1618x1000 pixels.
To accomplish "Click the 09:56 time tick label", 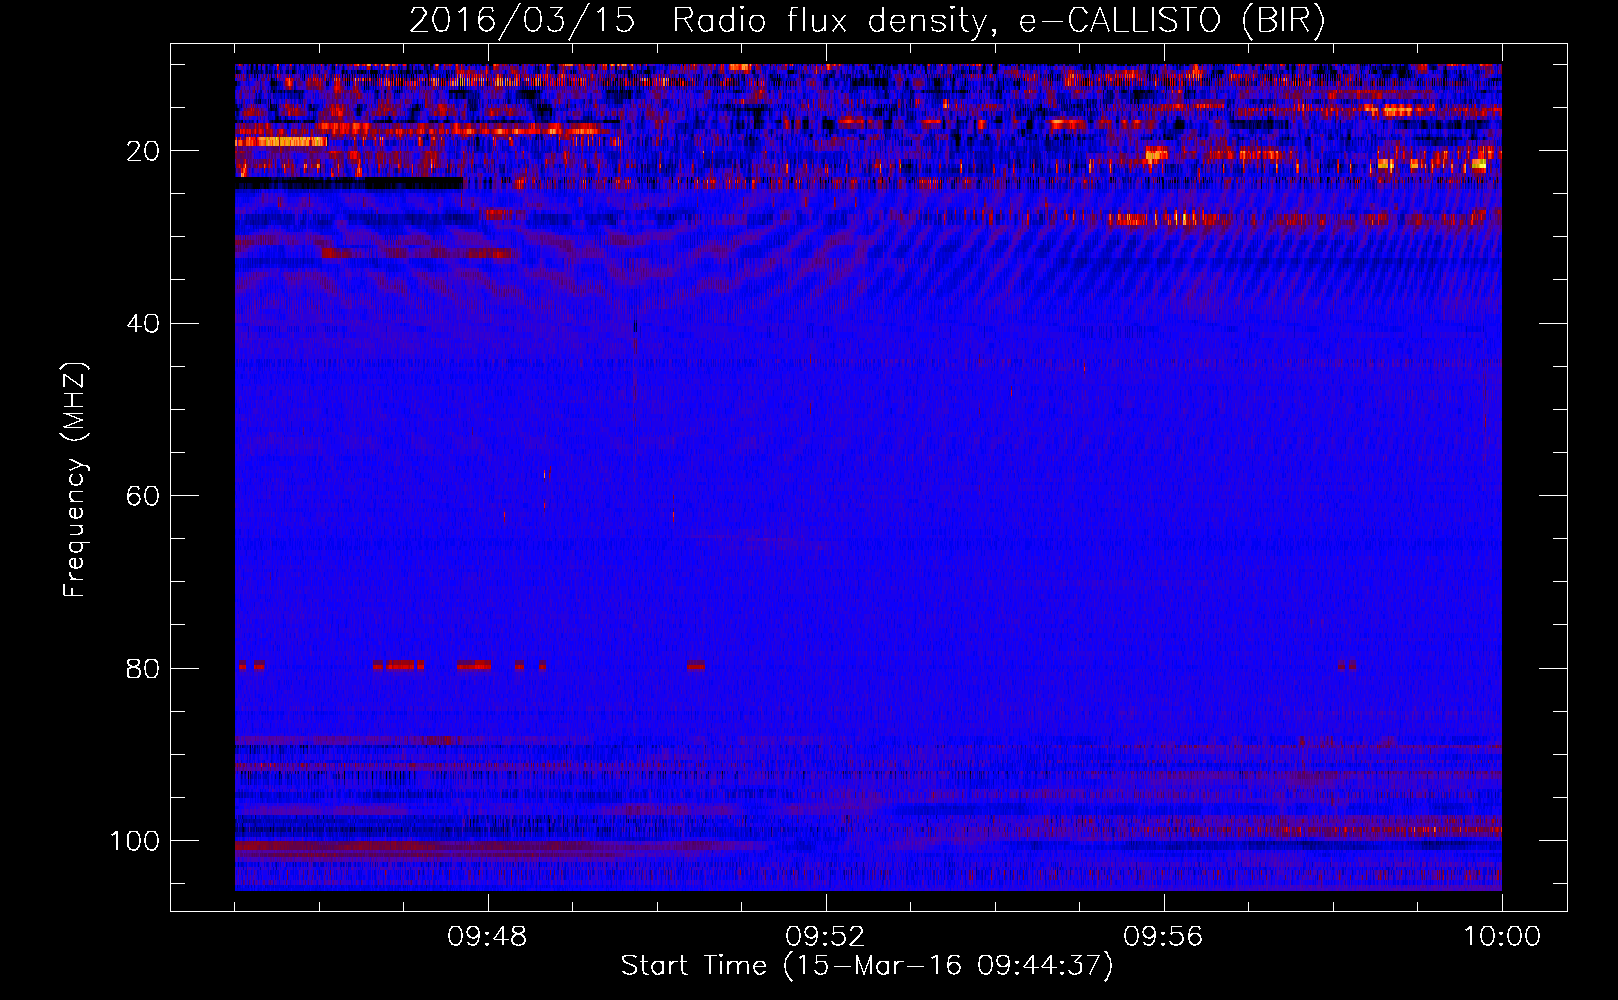I will pos(1163,937).
